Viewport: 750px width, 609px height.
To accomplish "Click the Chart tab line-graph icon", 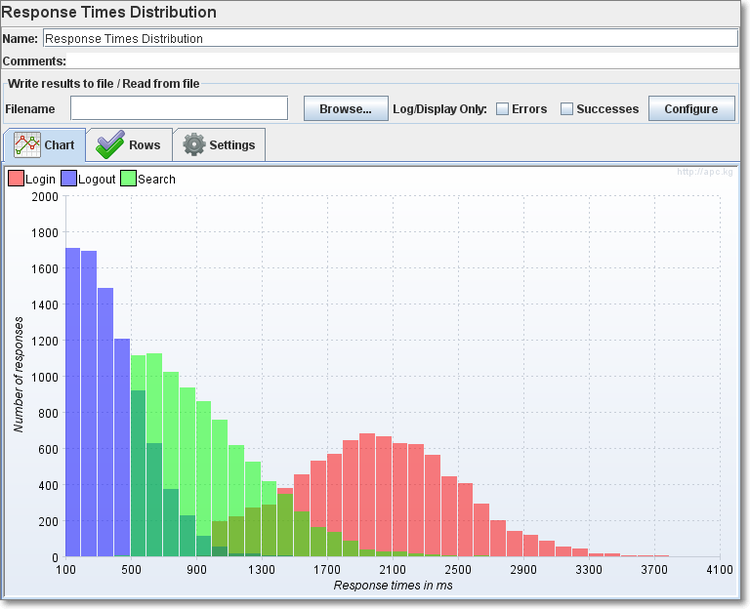I will pos(26,145).
